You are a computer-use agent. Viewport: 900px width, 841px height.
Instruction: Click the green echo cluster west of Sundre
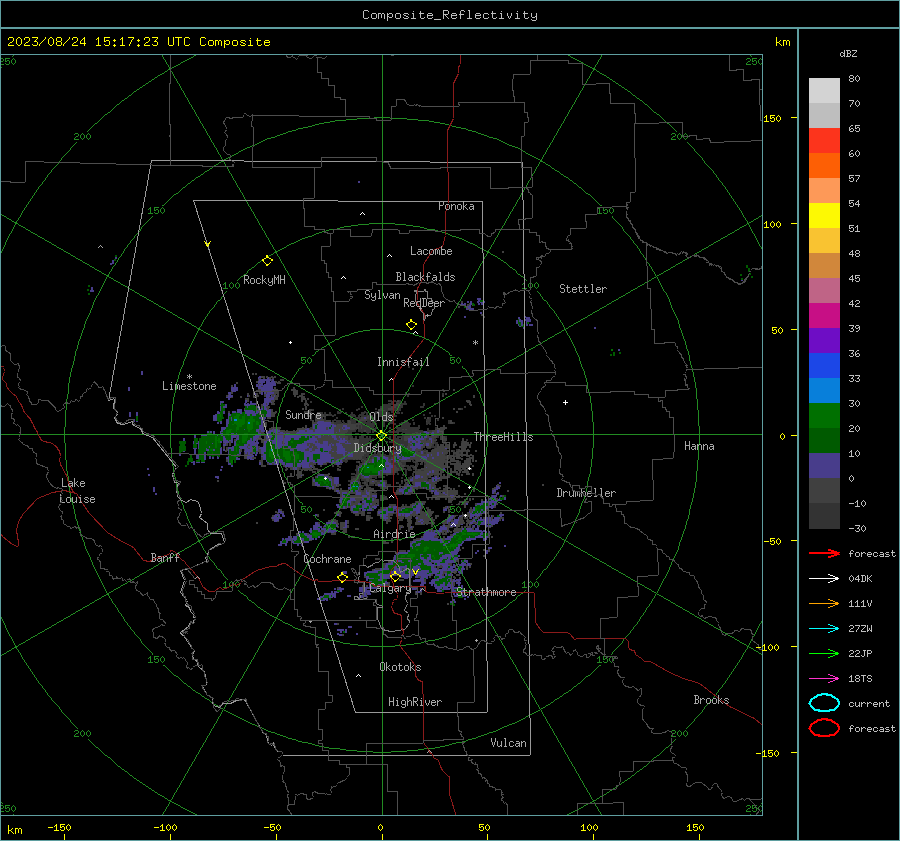[x=241, y=425]
